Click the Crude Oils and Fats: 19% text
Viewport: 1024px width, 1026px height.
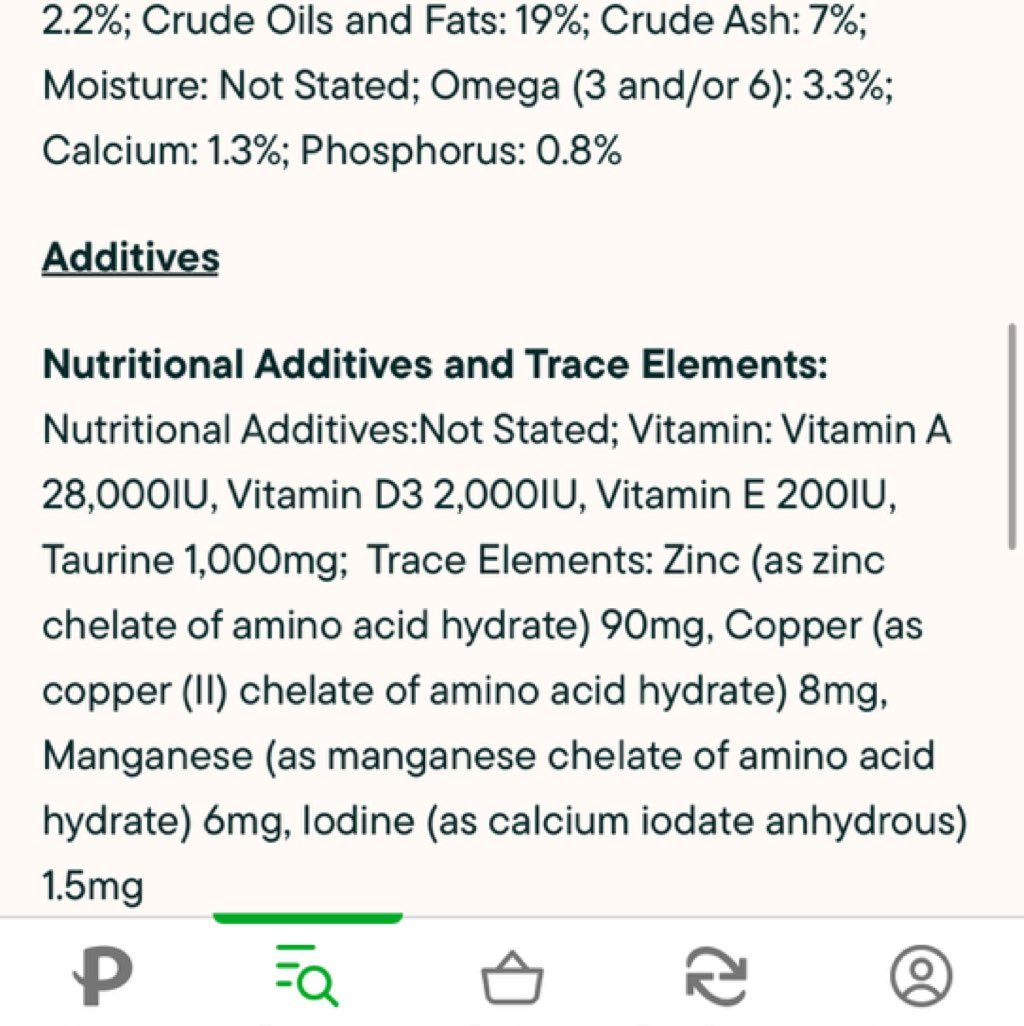(361, 21)
